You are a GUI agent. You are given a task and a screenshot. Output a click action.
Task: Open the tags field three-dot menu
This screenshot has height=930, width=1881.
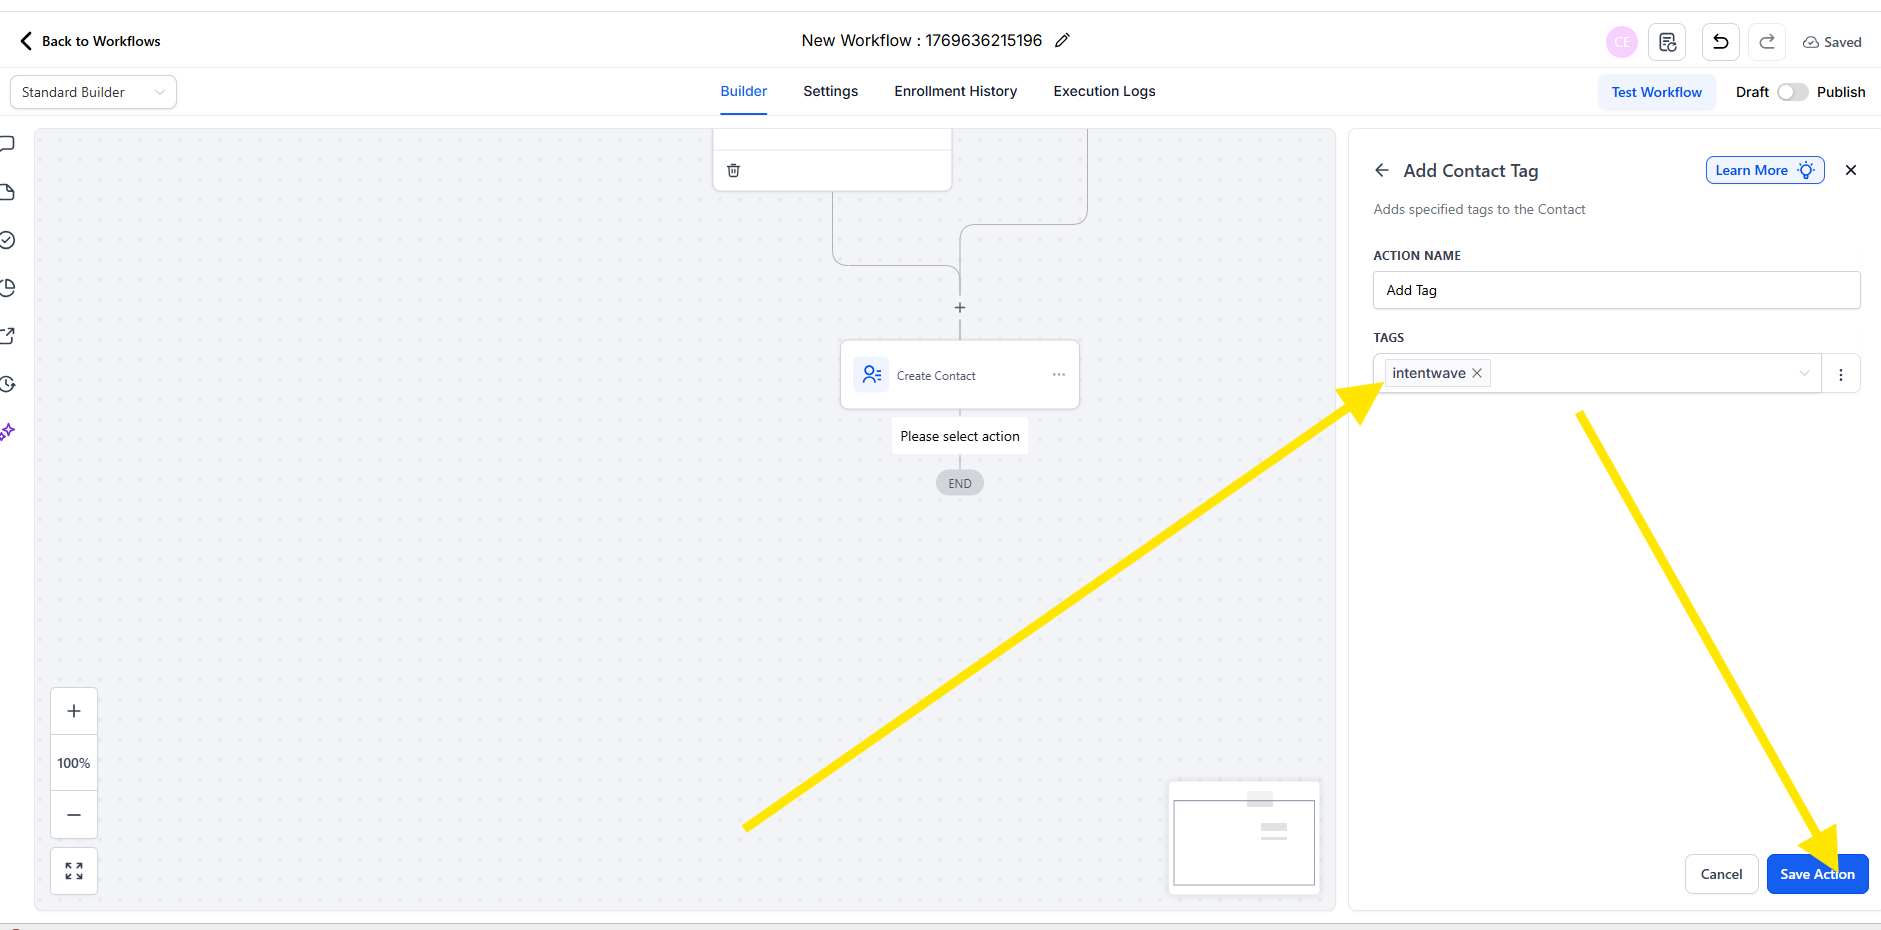click(1840, 374)
